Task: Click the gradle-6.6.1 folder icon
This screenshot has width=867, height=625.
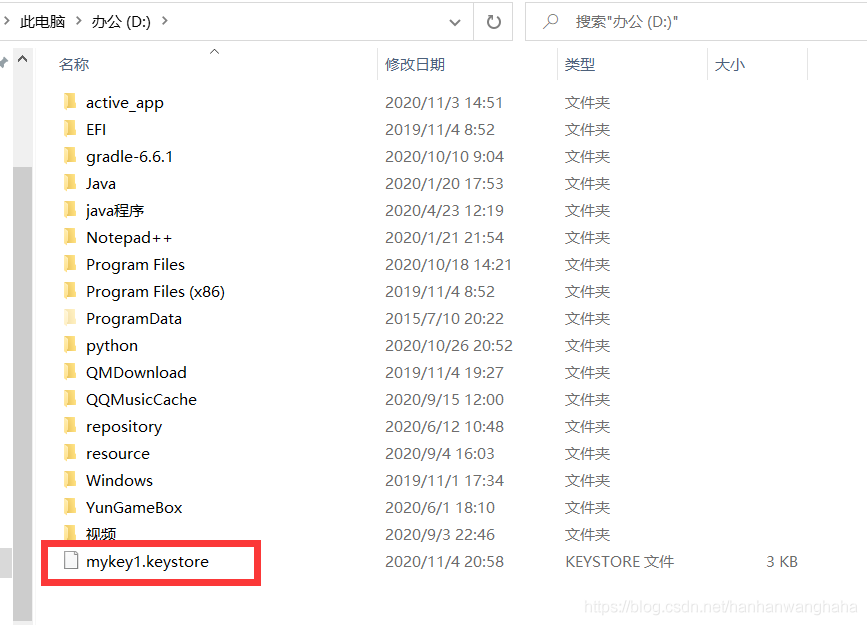Action: [x=70, y=156]
